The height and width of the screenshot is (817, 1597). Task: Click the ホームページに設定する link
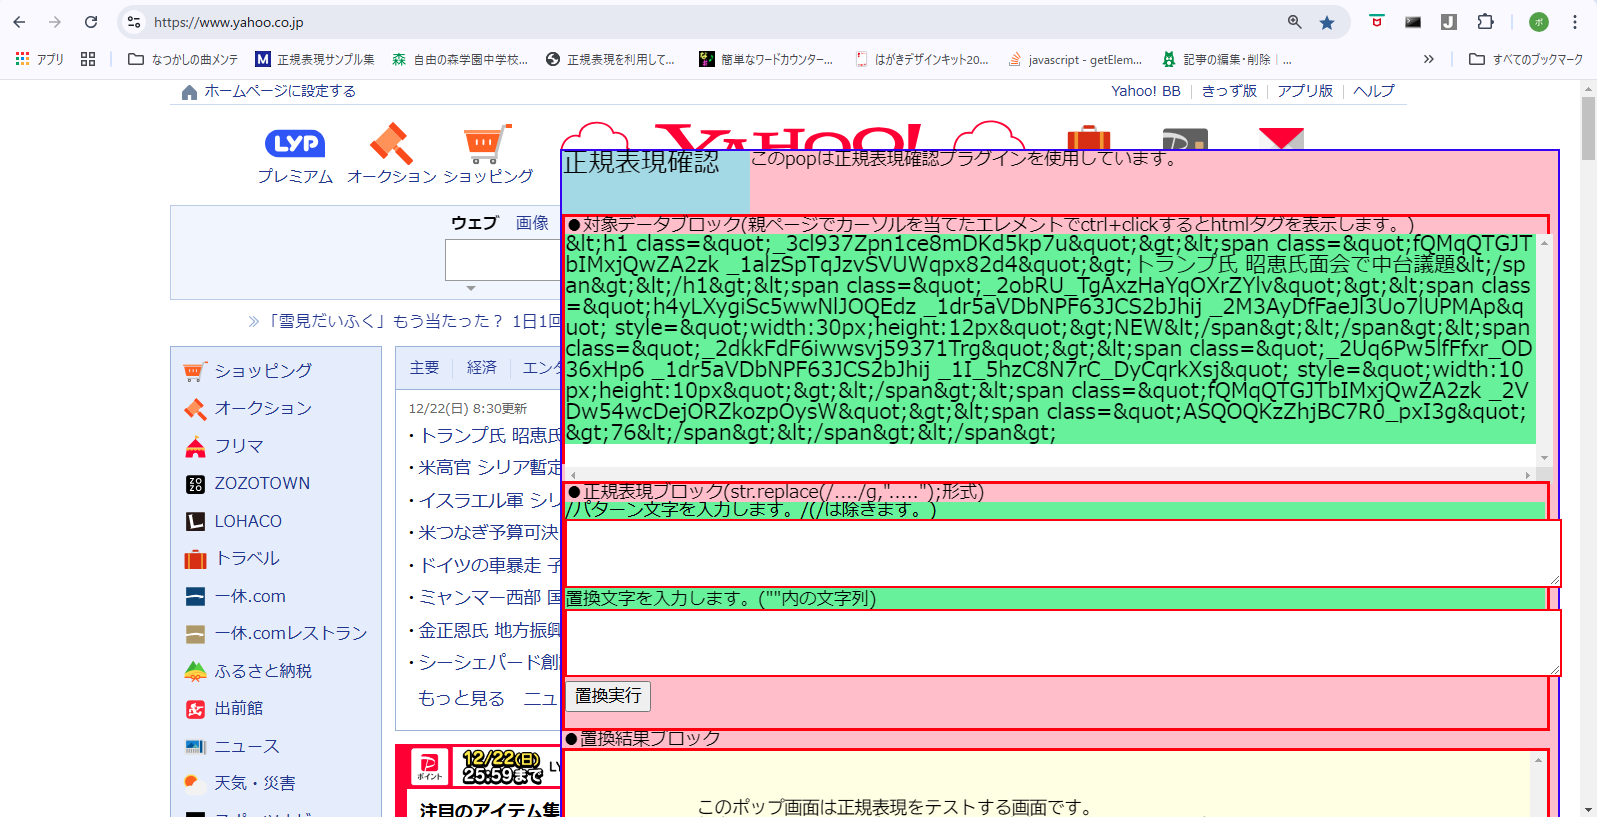click(x=280, y=91)
